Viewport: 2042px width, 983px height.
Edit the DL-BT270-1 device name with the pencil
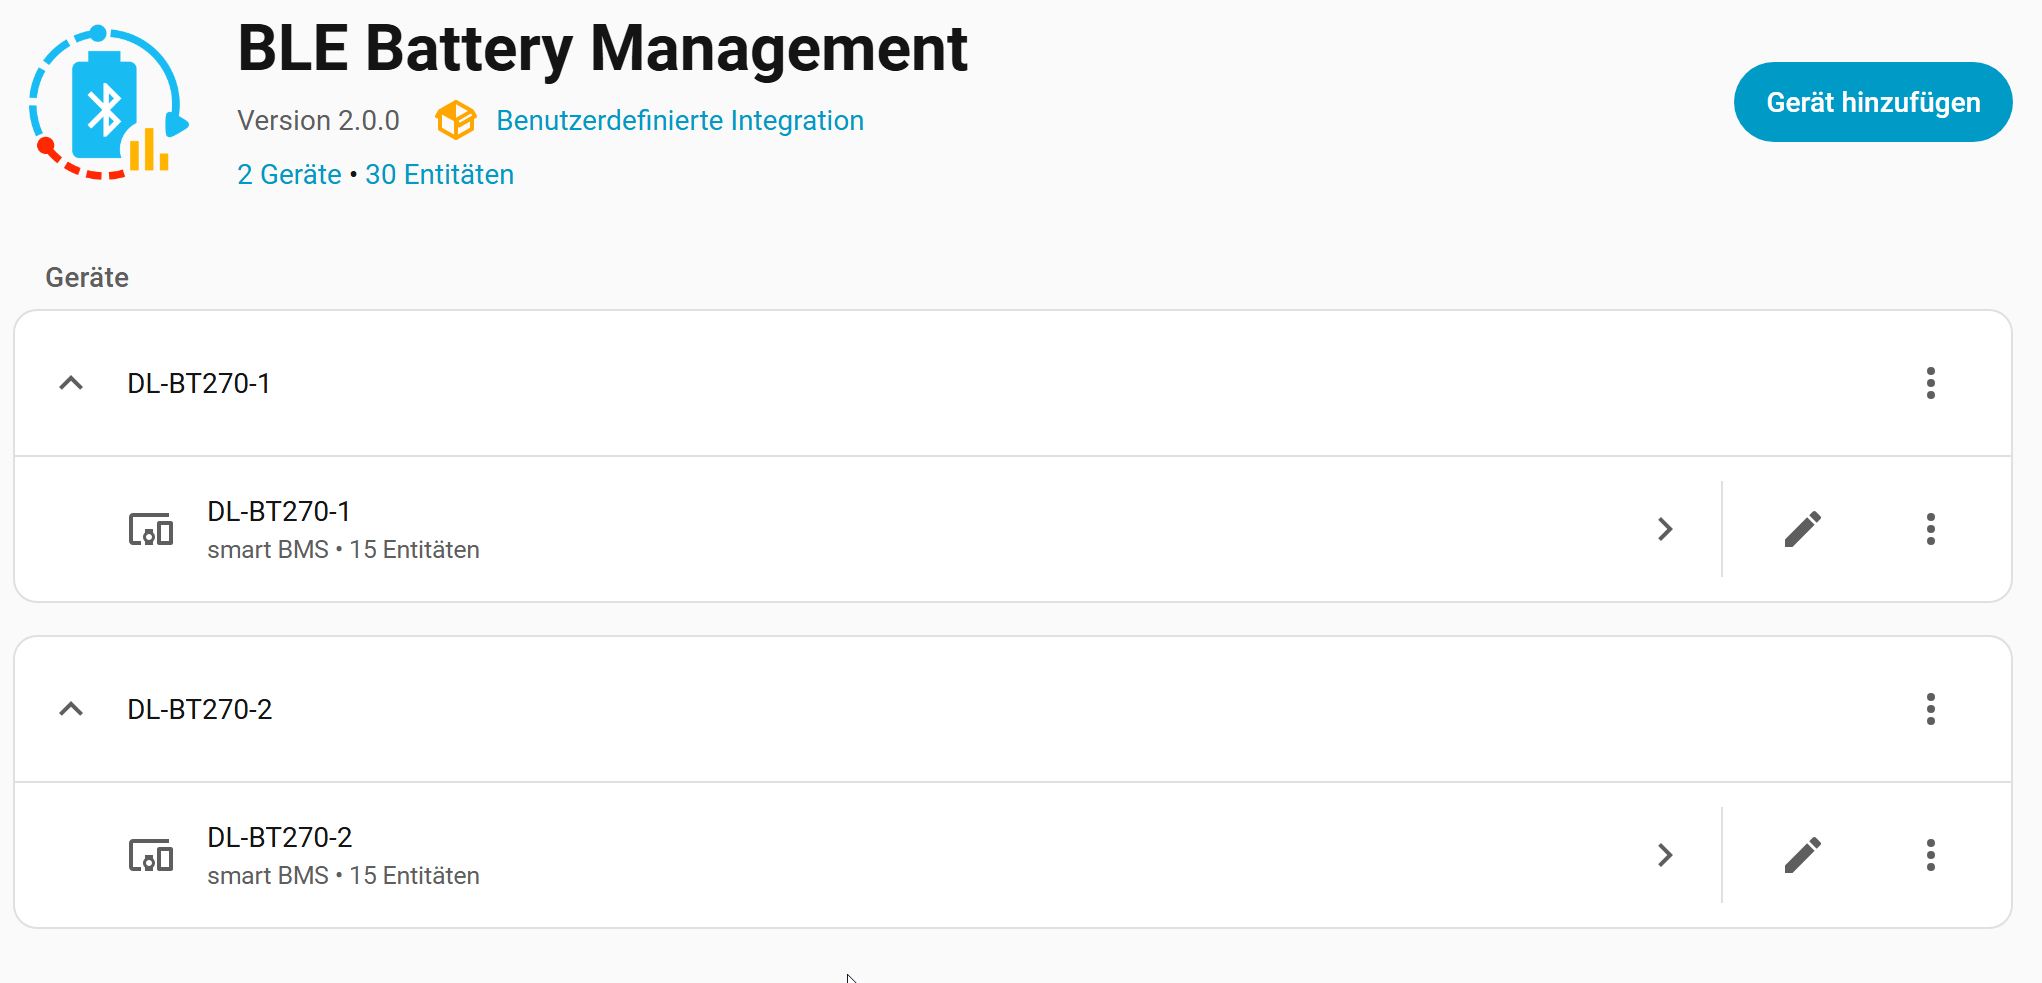pos(1802,529)
